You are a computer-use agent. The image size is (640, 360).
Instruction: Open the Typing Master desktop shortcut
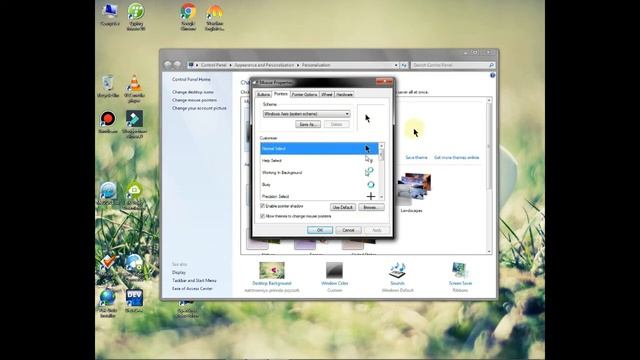coord(136,16)
